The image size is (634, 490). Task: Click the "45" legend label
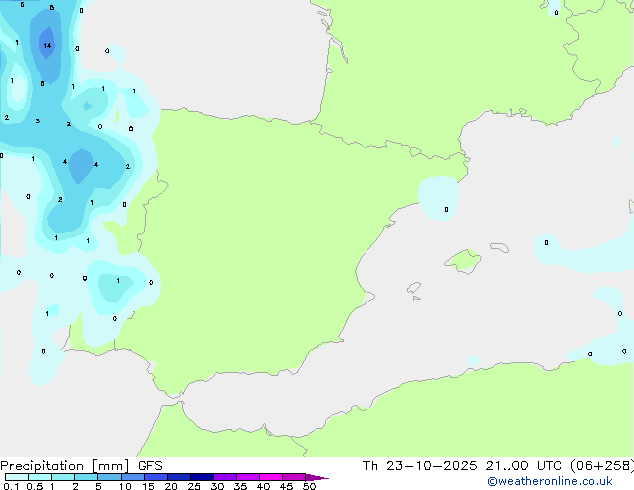(286, 486)
